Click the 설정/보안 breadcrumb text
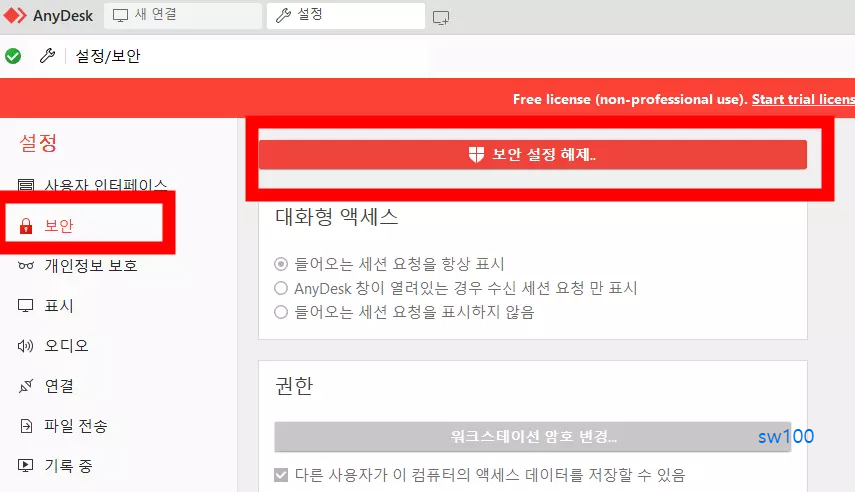This screenshot has height=492, width=855. (x=108, y=56)
